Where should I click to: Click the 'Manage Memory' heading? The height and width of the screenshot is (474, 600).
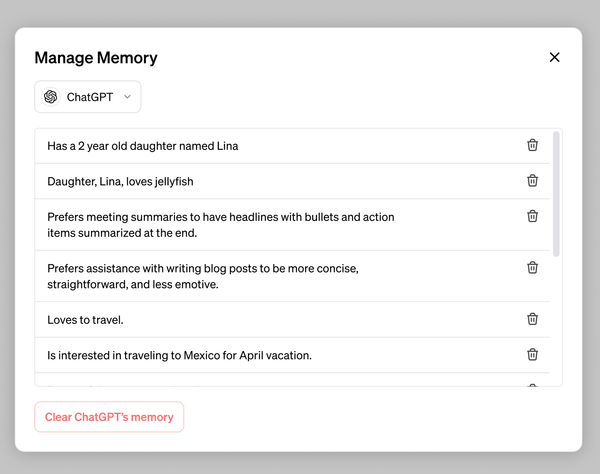pyautogui.click(x=96, y=58)
